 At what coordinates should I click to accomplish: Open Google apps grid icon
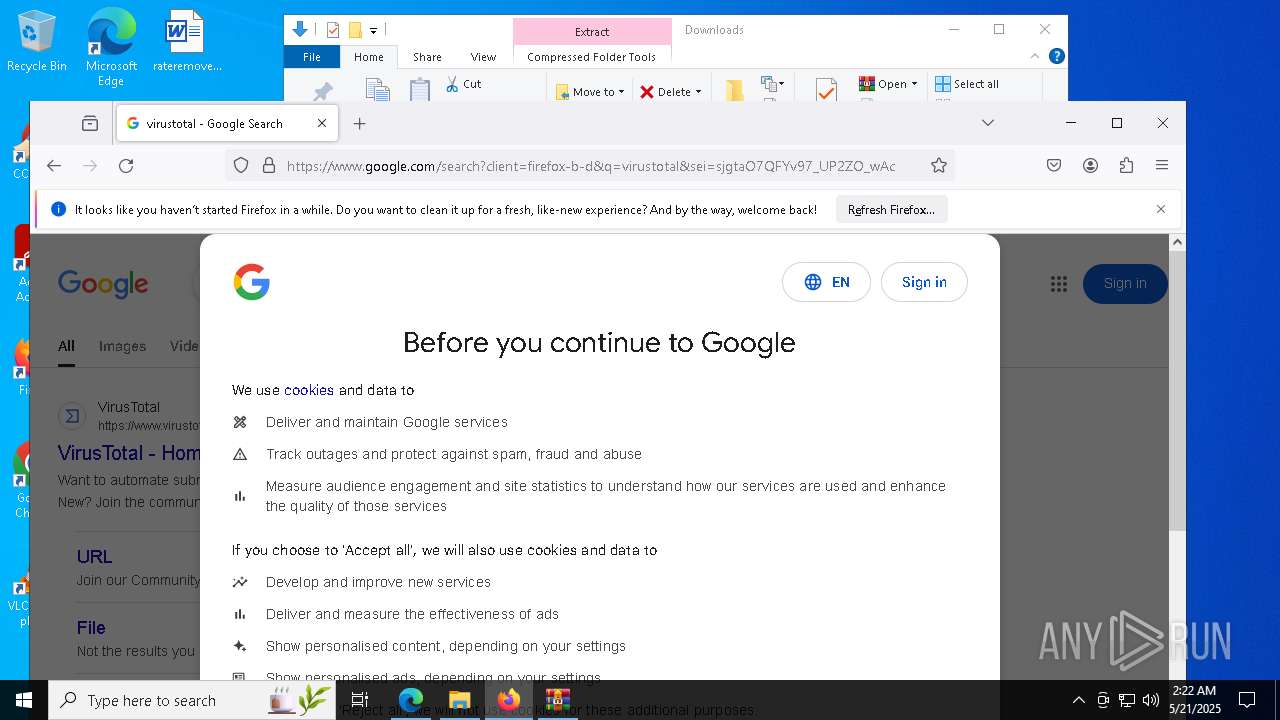(1059, 284)
